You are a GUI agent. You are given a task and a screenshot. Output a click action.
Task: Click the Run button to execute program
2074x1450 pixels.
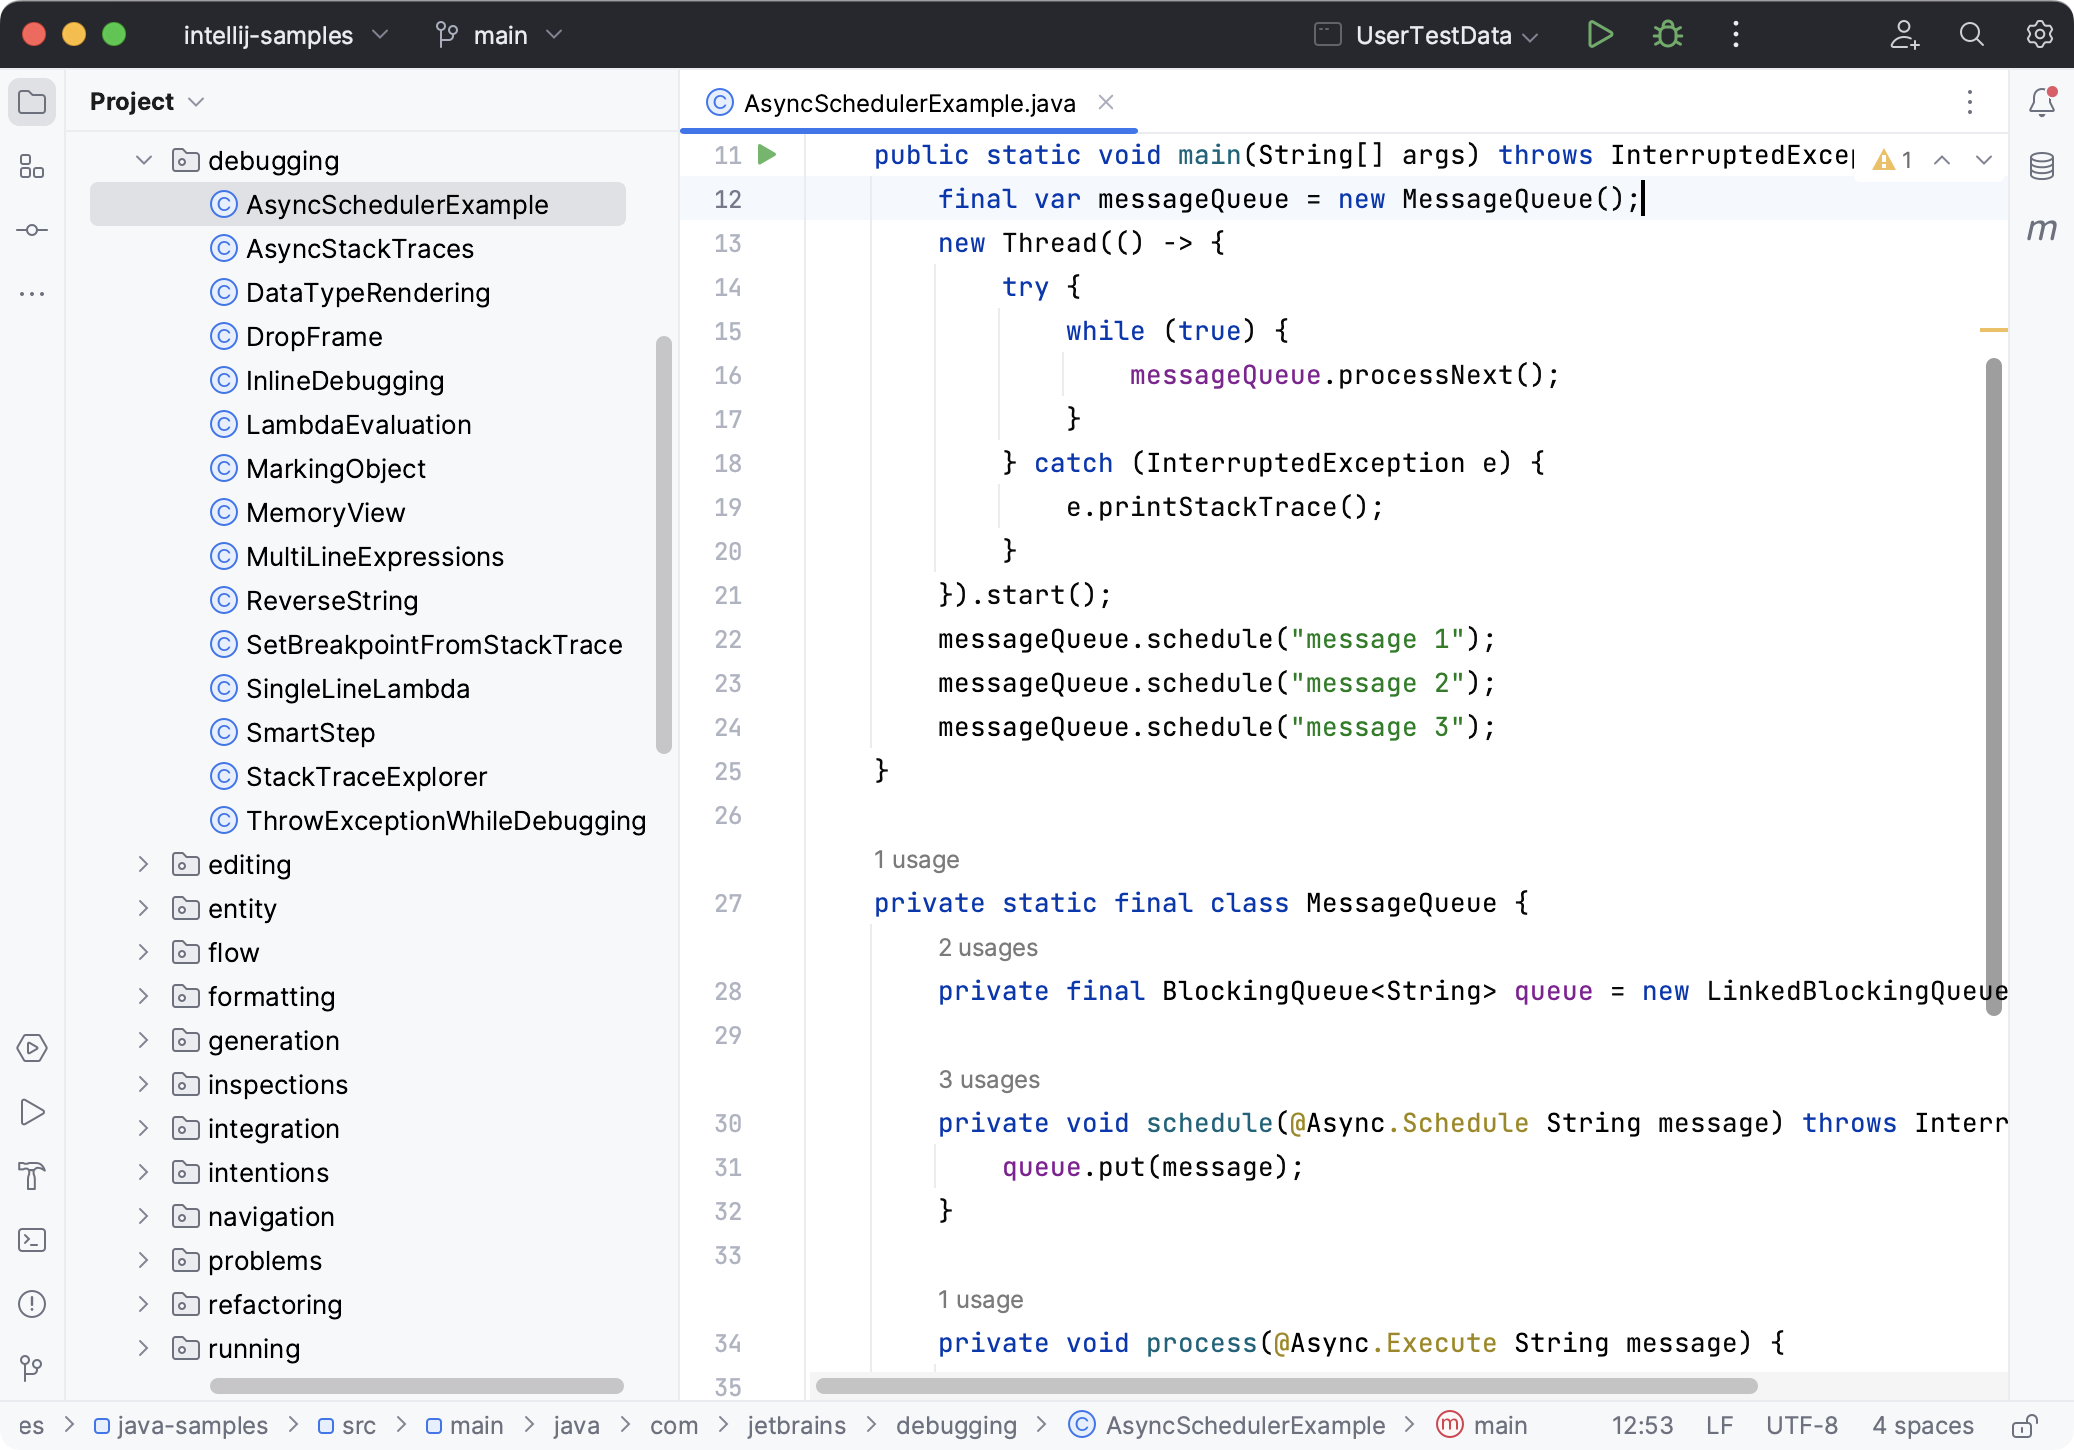1600,35
